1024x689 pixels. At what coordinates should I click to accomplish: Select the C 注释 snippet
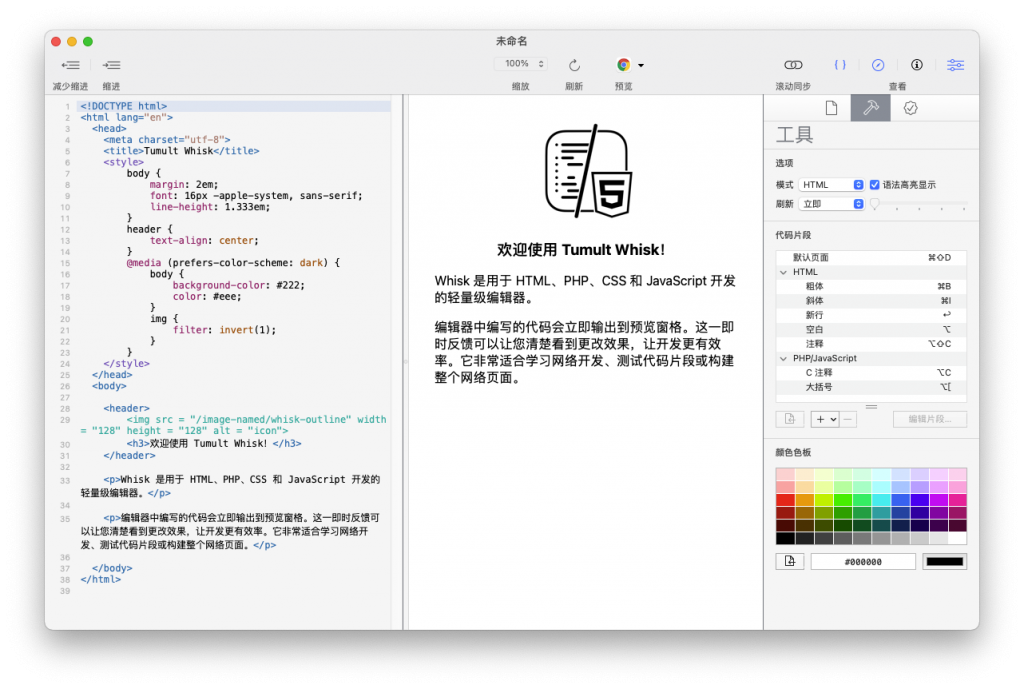tap(871, 372)
